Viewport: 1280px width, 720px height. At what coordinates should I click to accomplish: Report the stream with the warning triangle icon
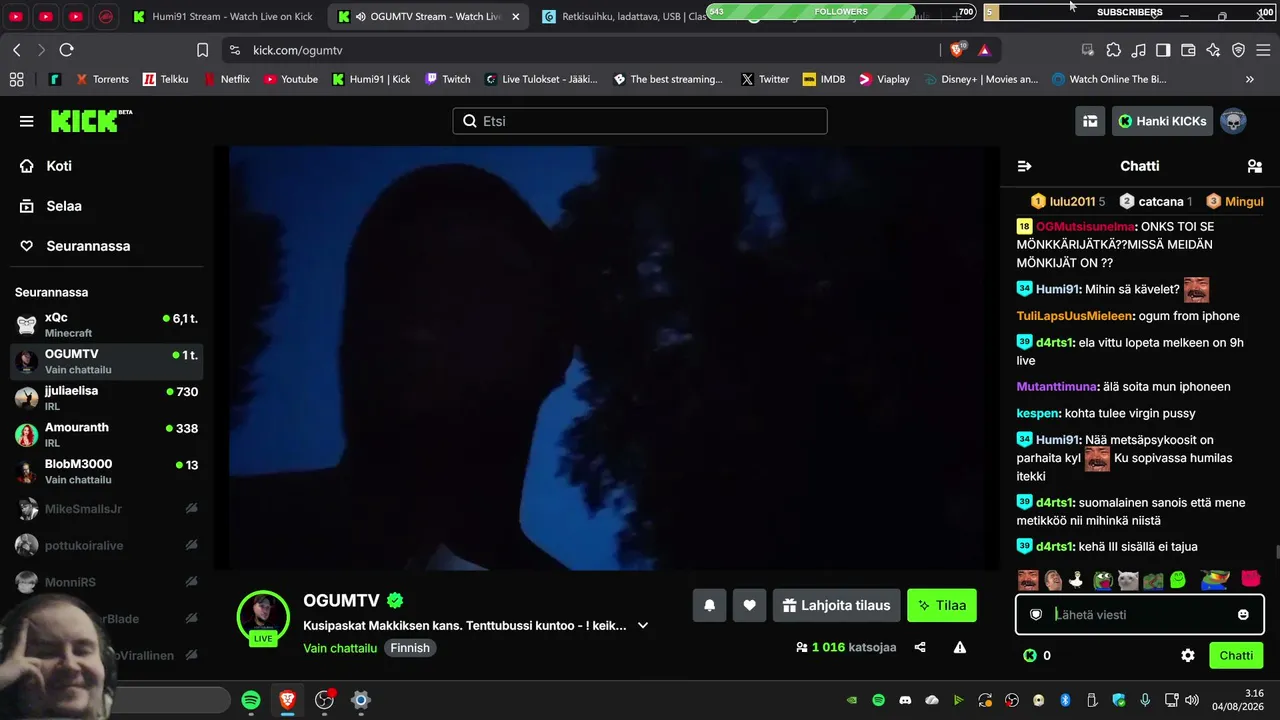tap(960, 647)
